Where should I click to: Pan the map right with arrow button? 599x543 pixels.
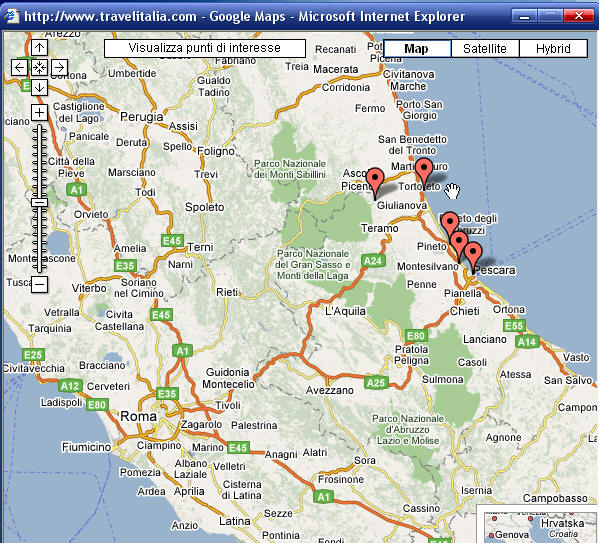59,68
